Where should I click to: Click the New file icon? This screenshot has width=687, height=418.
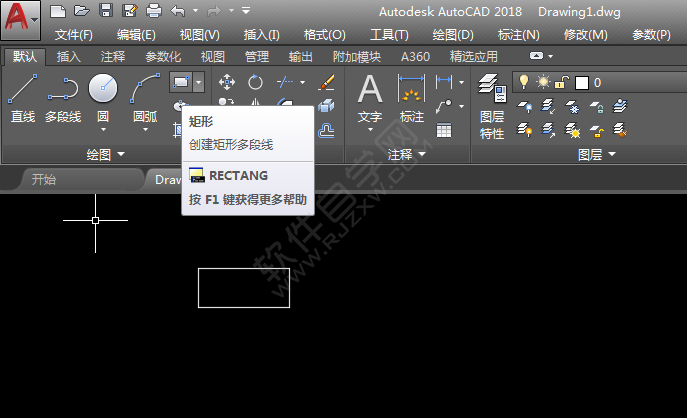[x=58, y=11]
